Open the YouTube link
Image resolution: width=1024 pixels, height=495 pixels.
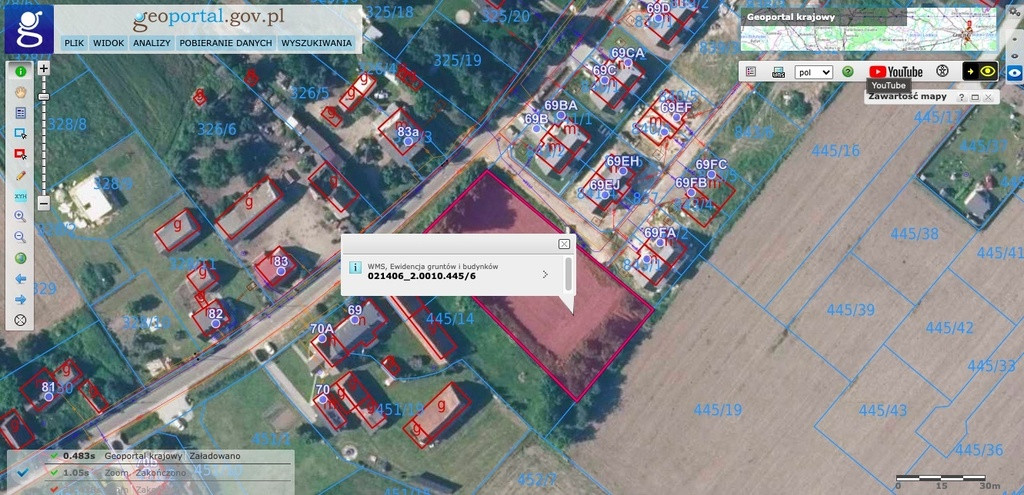tap(896, 71)
